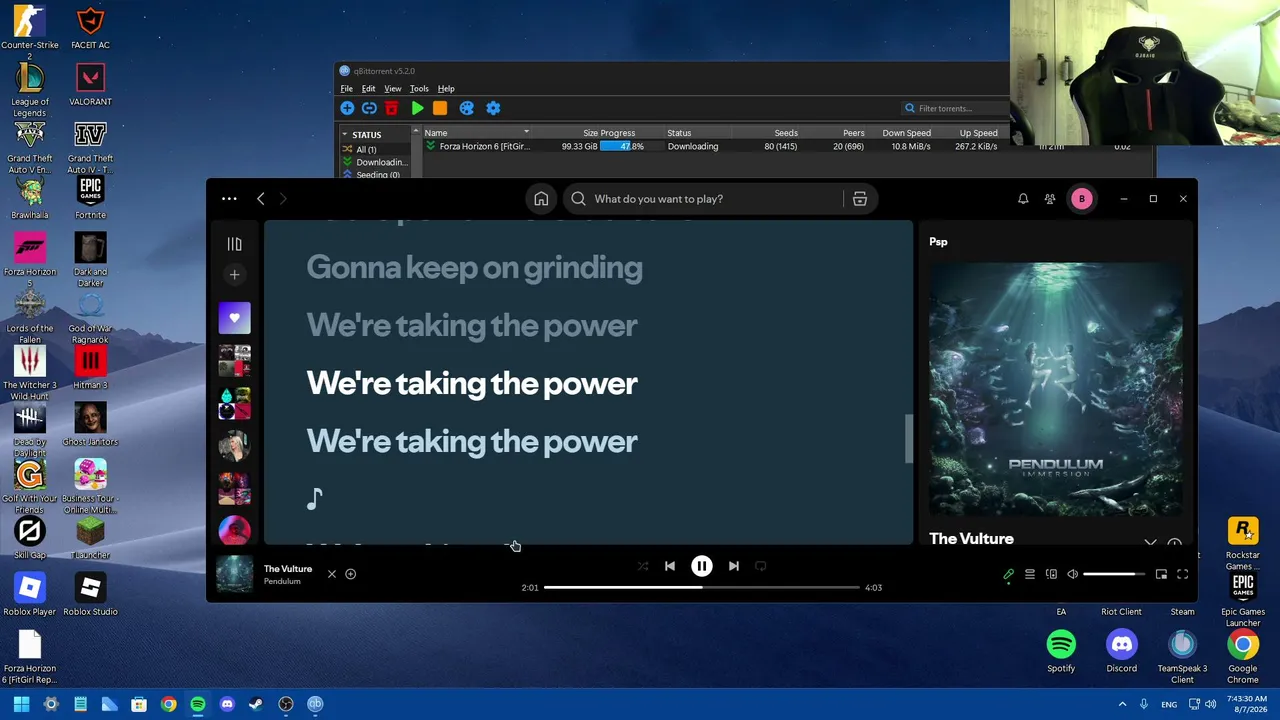1280x720 pixels.
Task: Open Discord from the taskbar
Action: click(227, 704)
